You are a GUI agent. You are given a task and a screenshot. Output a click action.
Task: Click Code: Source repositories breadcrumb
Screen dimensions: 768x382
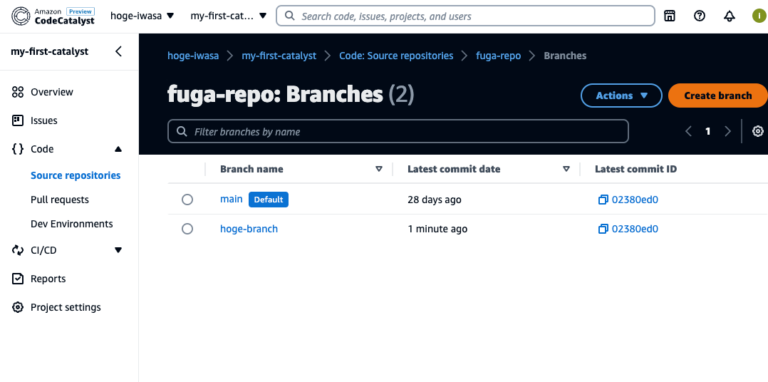[x=396, y=56]
